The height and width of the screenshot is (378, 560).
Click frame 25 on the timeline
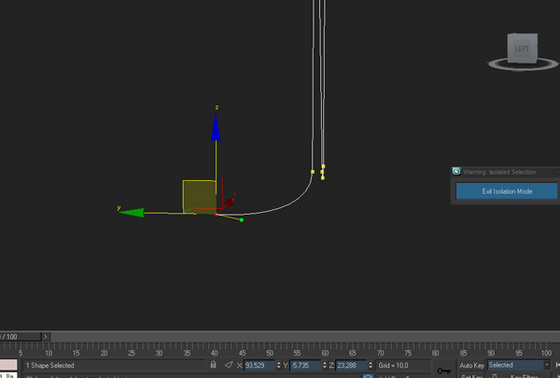pos(131,353)
